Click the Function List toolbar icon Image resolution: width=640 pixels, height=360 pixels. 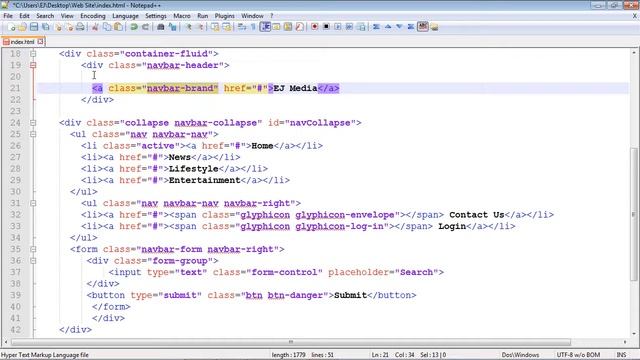[300, 27]
